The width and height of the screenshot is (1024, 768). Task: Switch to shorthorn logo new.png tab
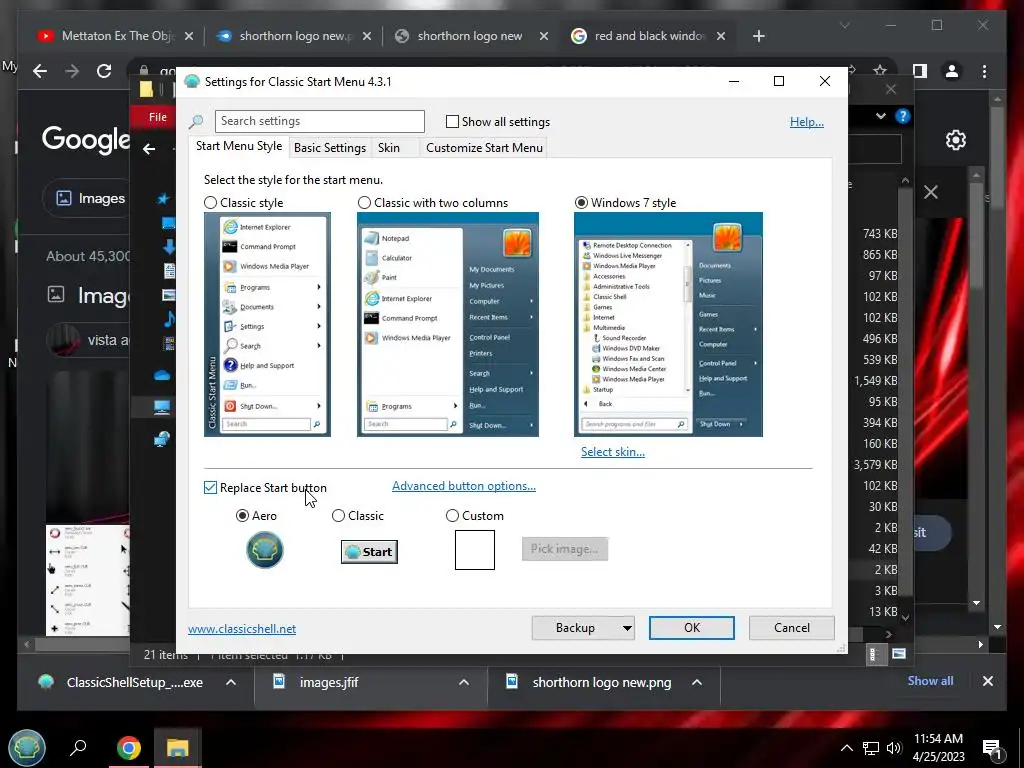[294, 37]
